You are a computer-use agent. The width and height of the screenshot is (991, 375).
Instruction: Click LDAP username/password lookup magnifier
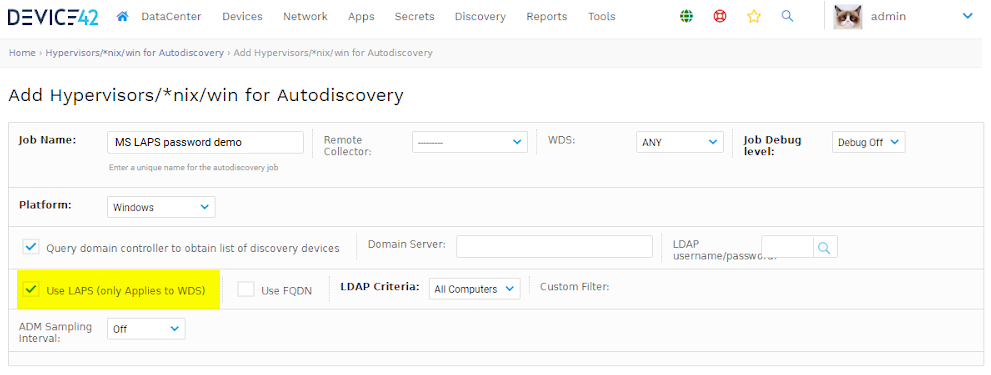click(824, 247)
